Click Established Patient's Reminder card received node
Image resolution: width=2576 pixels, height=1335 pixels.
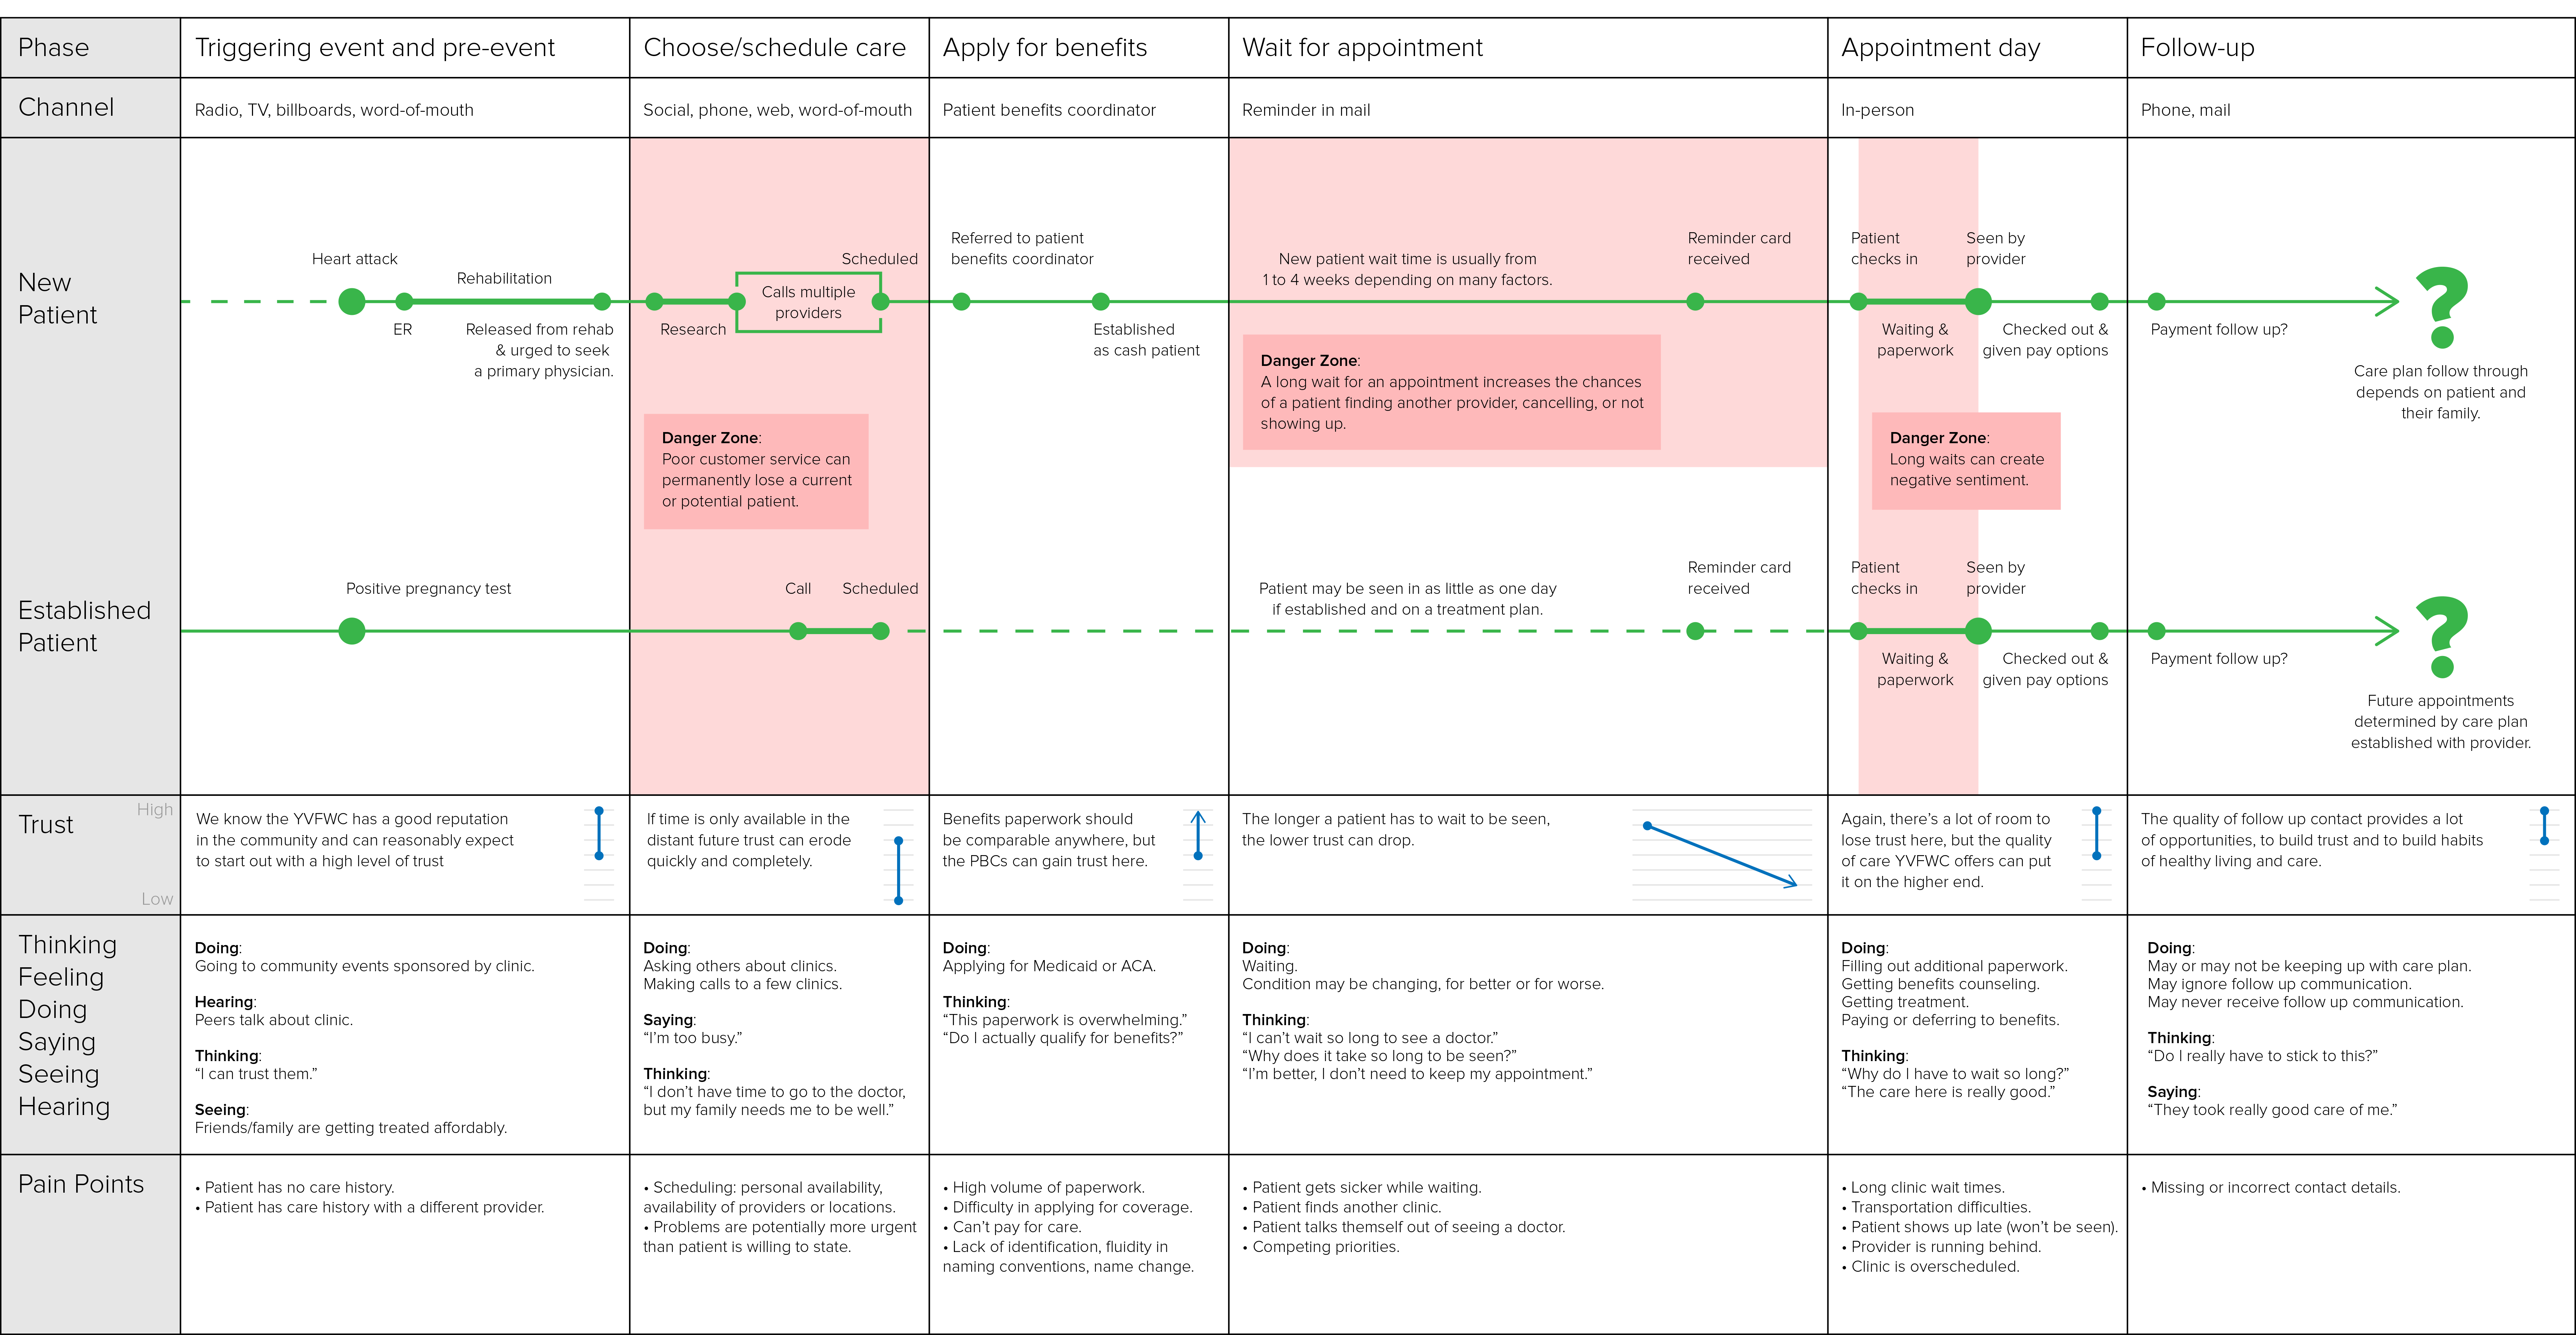[1695, 631]
